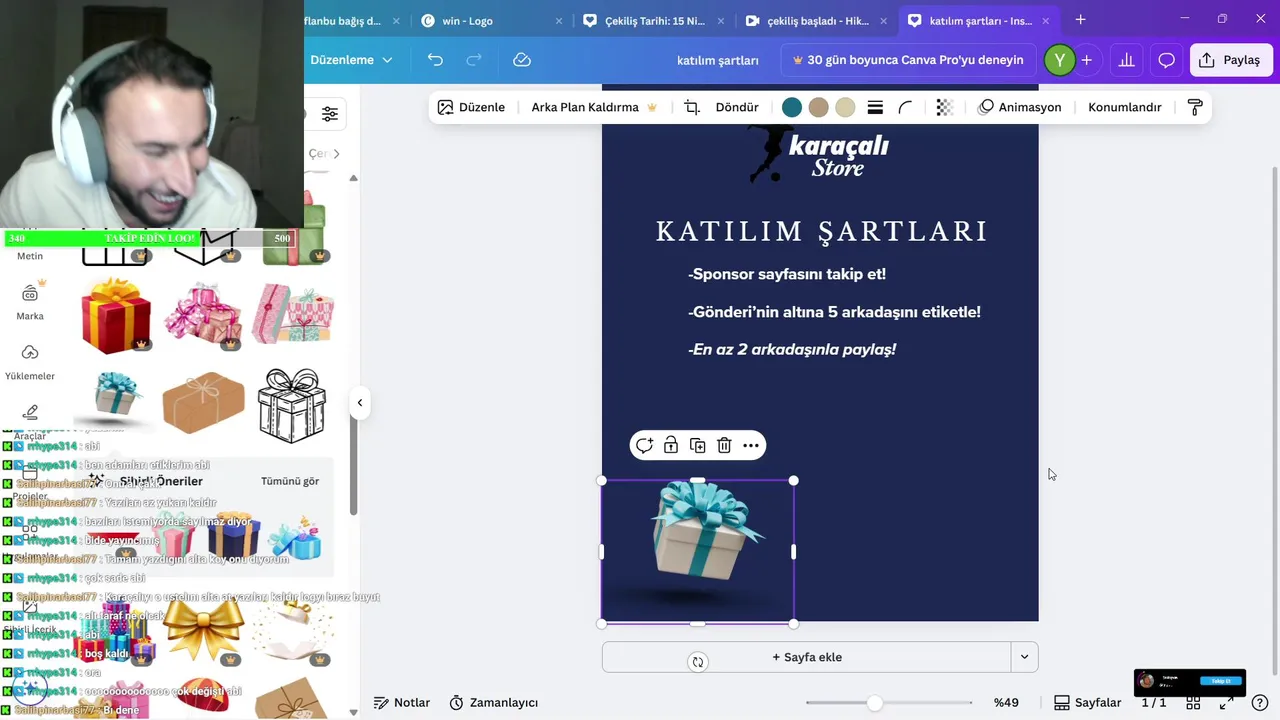The width and height of the screenshot is (1280, 720).
Task: Select the En az 2 arkadaşınla paylaş line
Action: pos(792,349)
